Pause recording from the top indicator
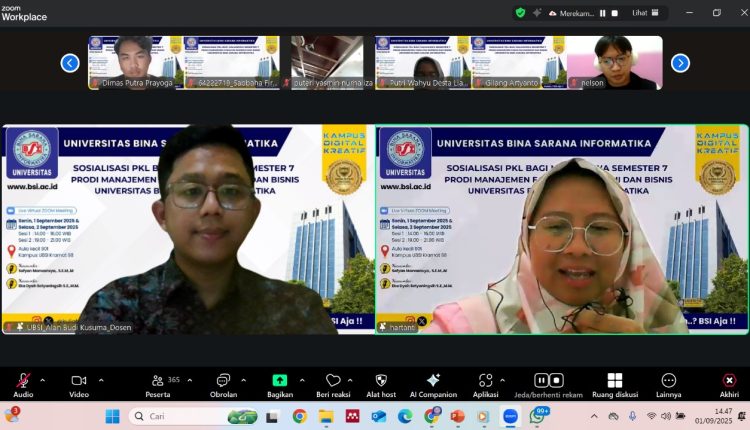This screenshot has height=430, width=750. click(602, 13)
